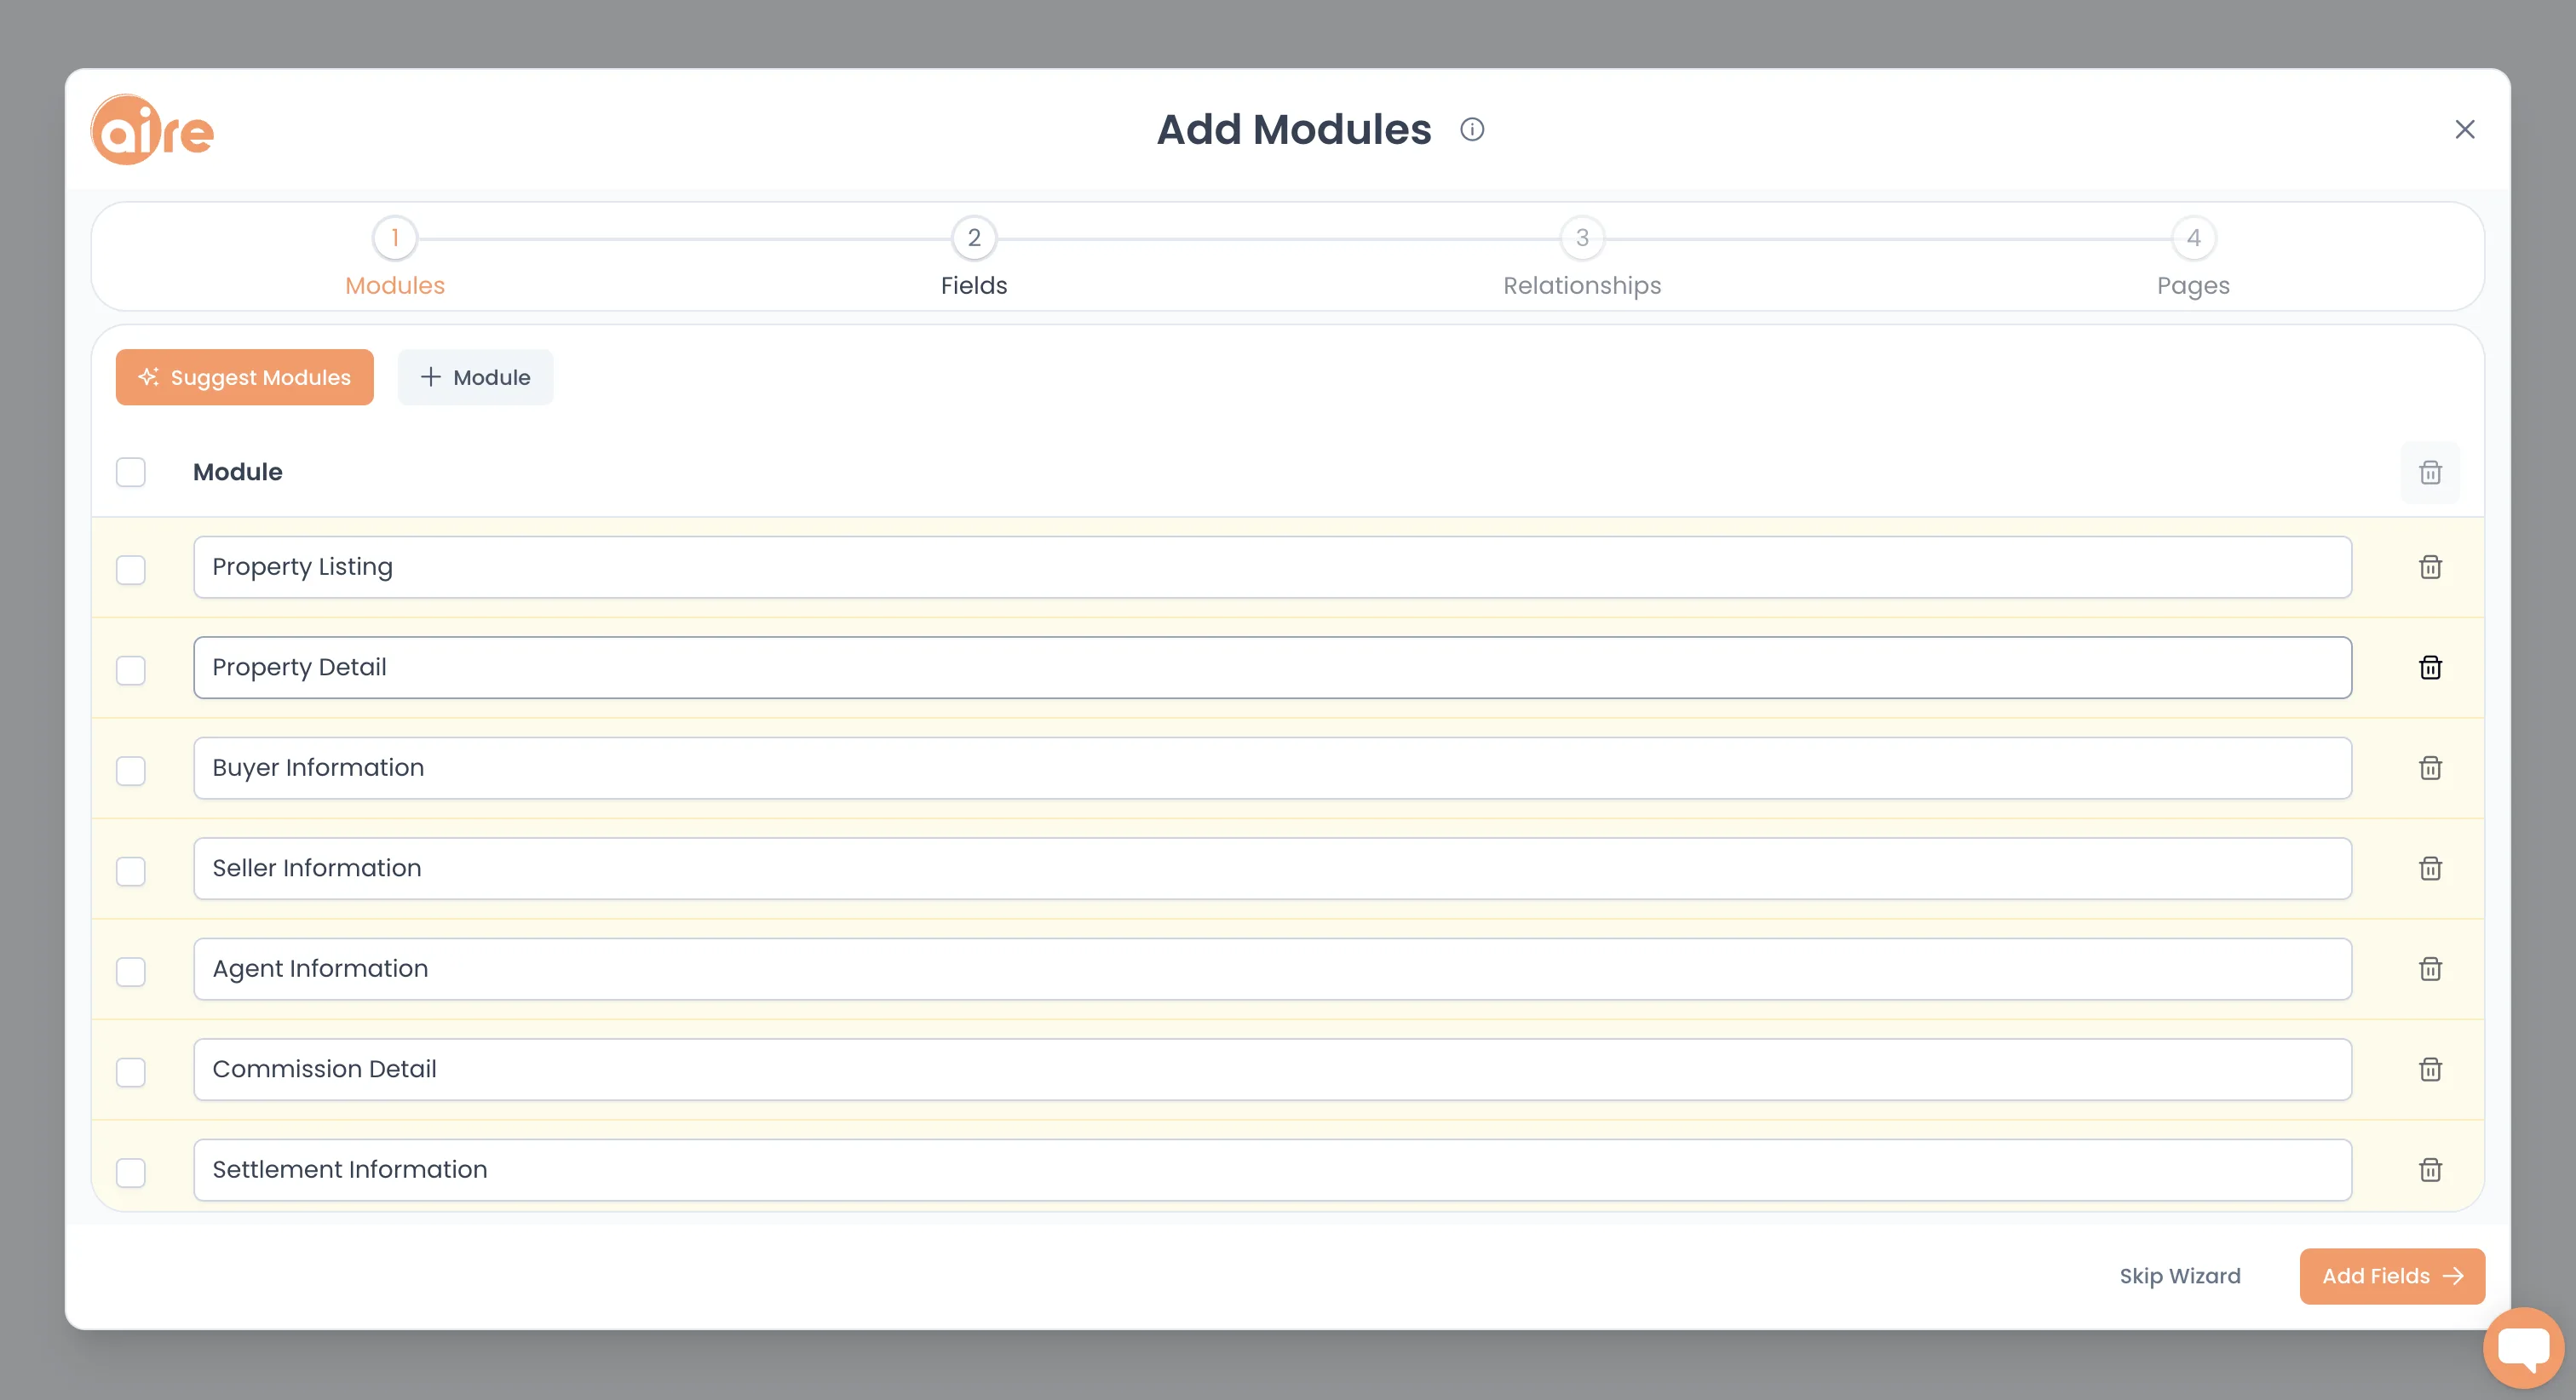Check the Property Listing checkbox
The image size is (2576, 1400).
[x=131, y=569]
